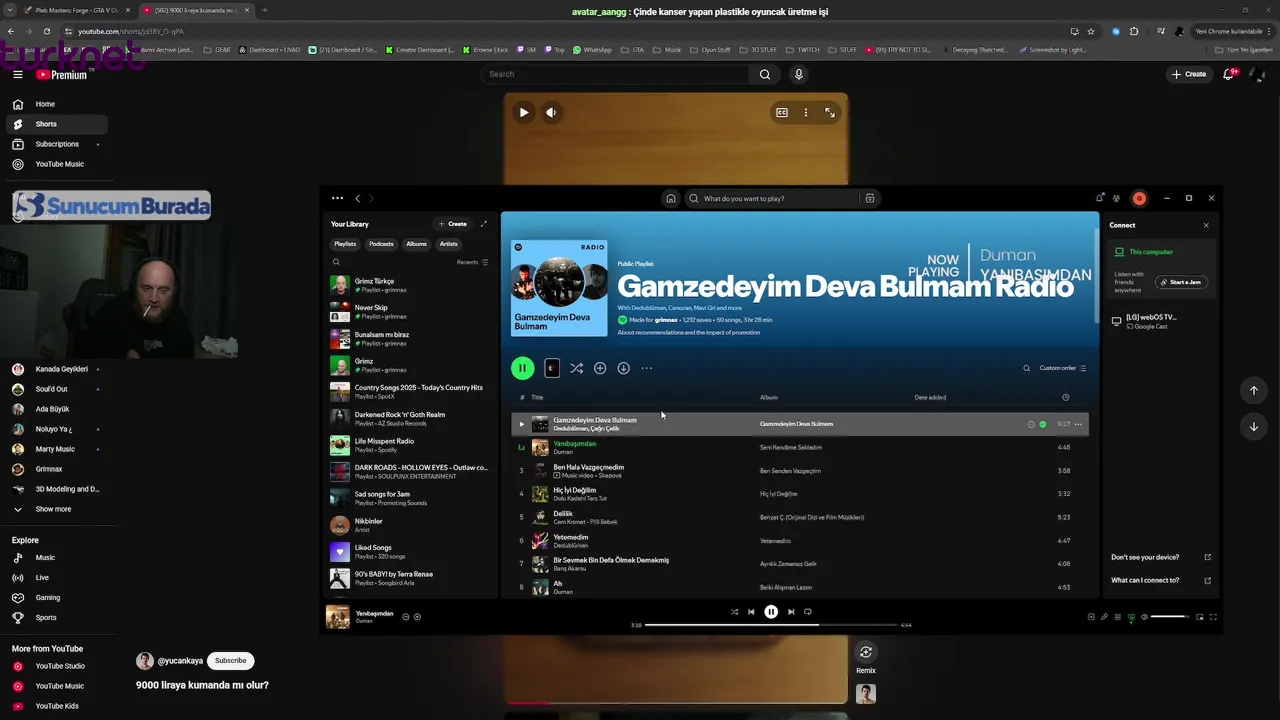Subscribe to @yucankaya channel

230,660
